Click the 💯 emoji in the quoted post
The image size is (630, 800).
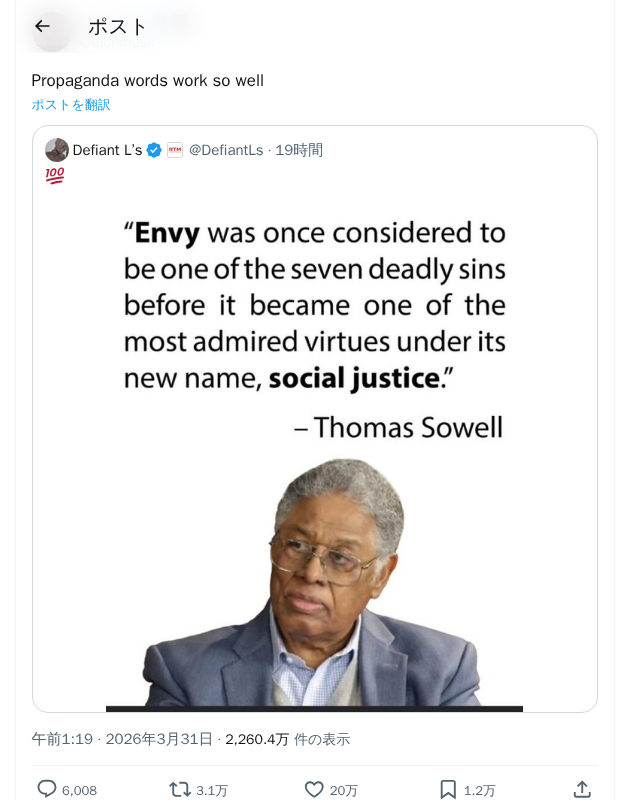click(x=55, y=176)
